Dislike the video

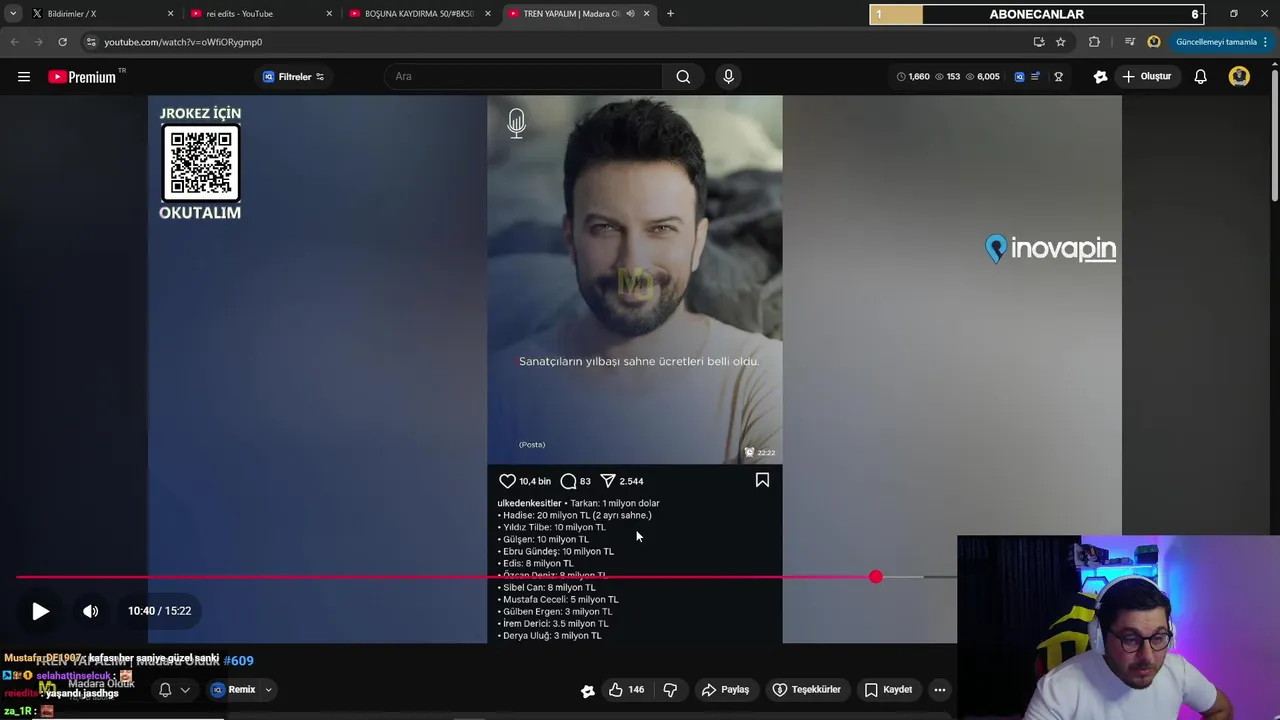point(670,689)
